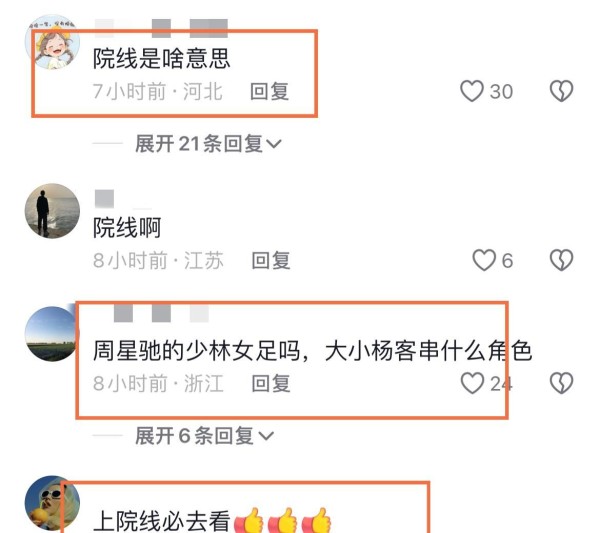Image resolution: width=600 pixels, height=533 pixels.
Task: Open sunglasses avatar profile at bottom
Action: 52,503
